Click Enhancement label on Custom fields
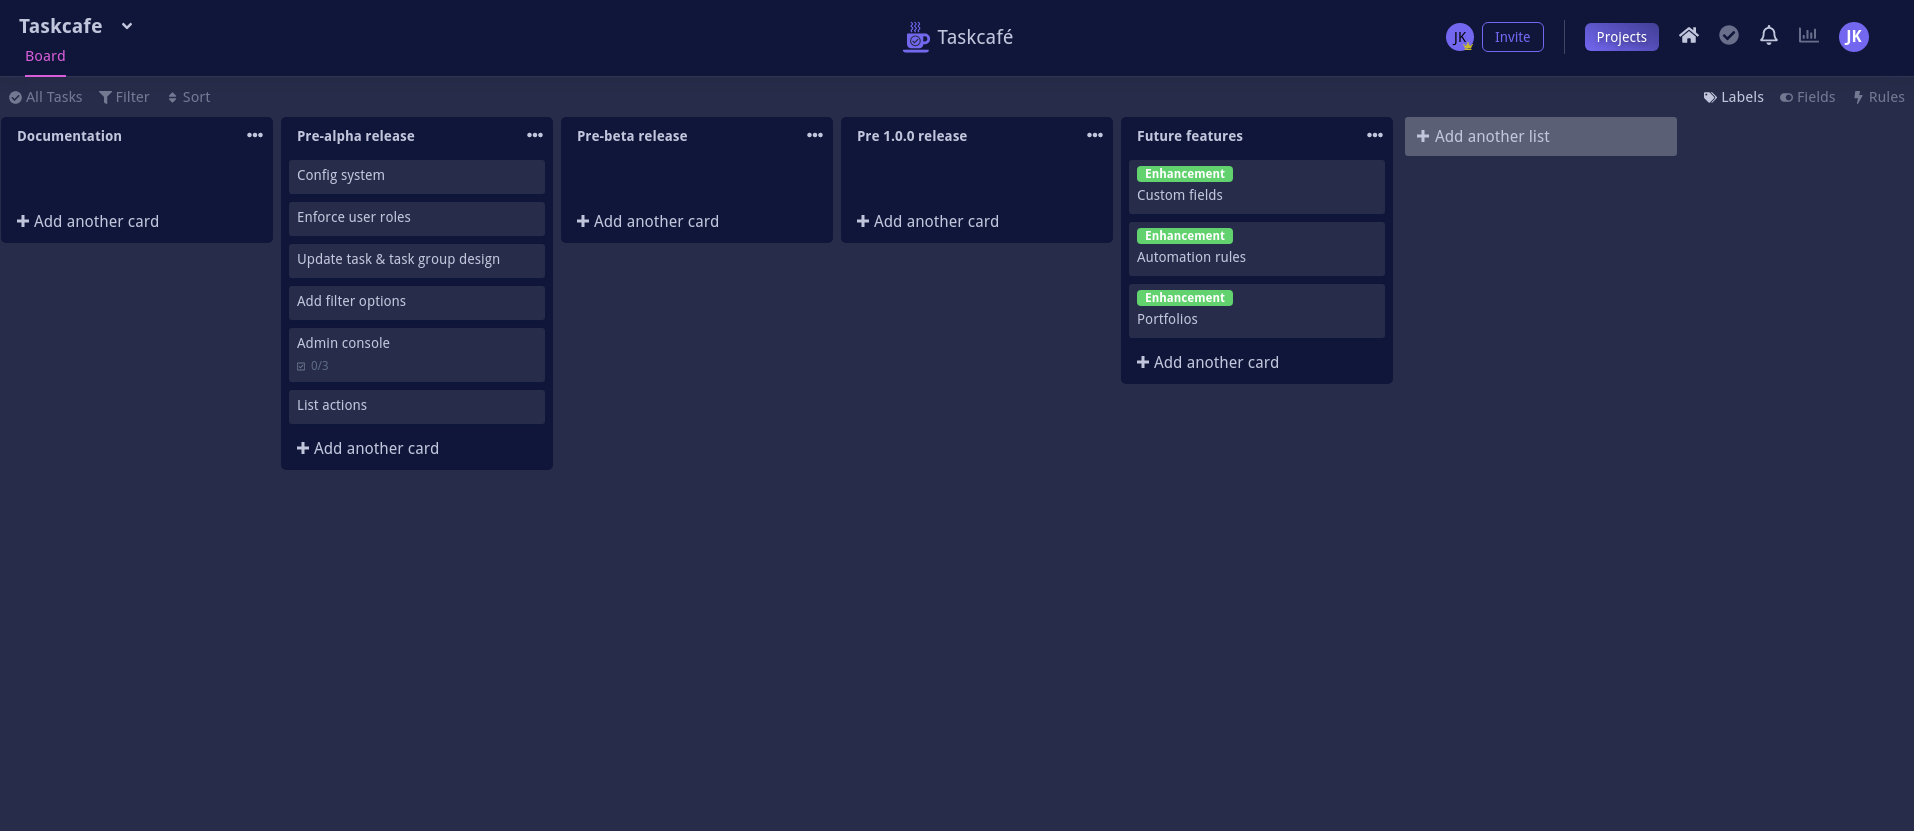1914x831 pixels. click(1184, 174)
